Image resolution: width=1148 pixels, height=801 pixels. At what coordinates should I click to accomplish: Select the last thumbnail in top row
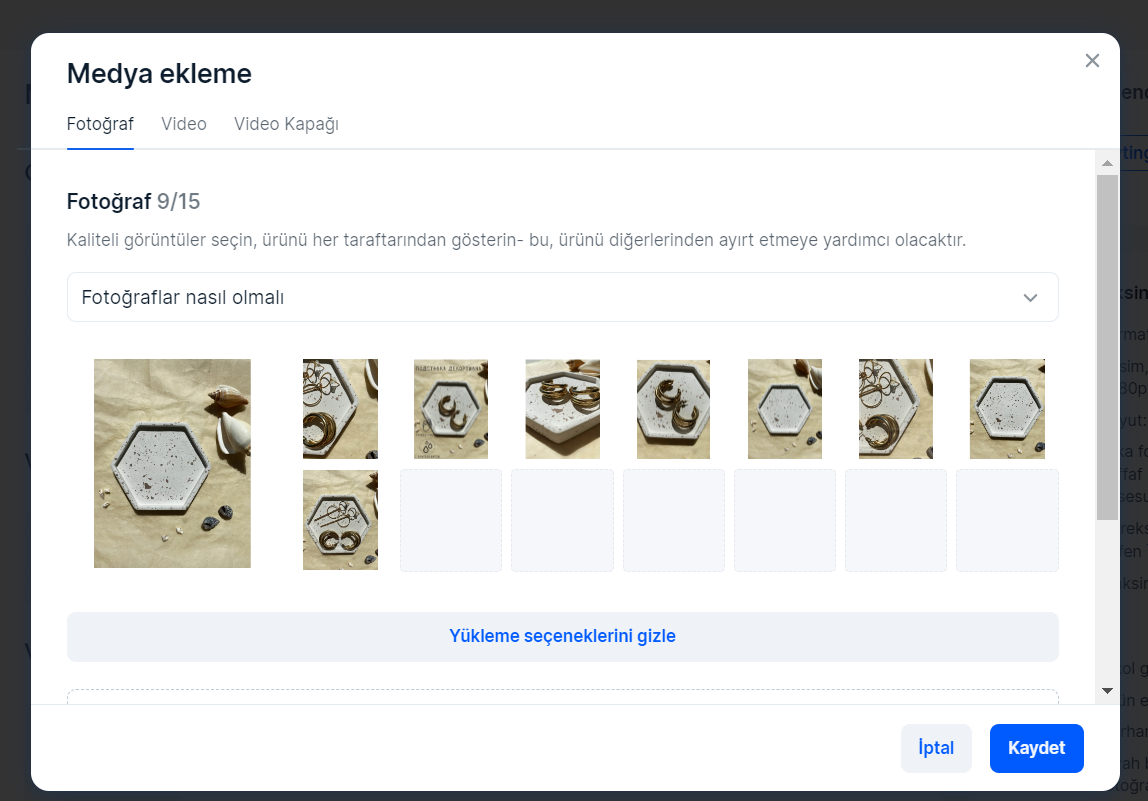(1007, 409)
